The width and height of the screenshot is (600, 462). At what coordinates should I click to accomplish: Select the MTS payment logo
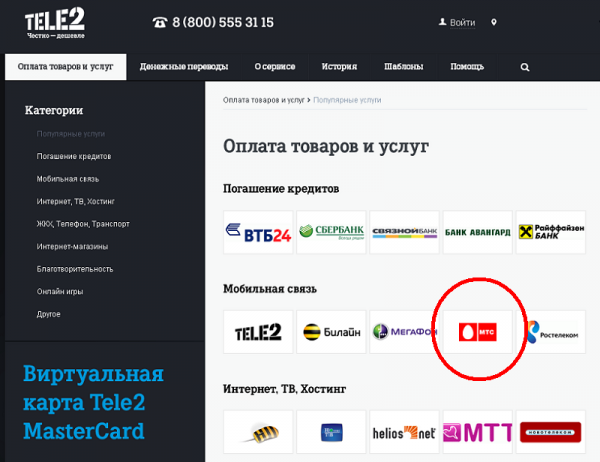(478, 332)
